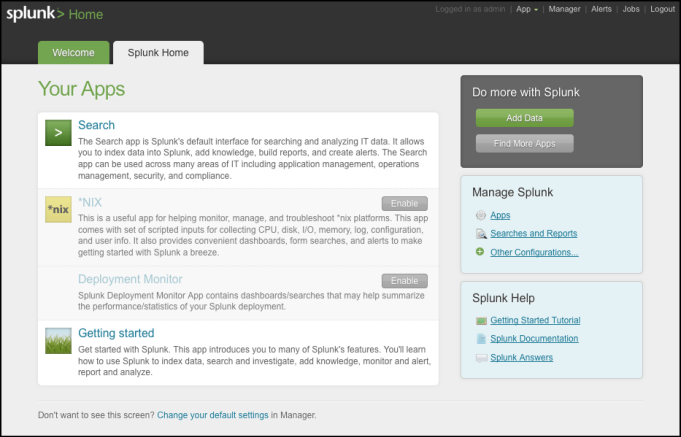Click the *NIX app title
The height and width of the screenshot is (437, 681).
point(90,202)
